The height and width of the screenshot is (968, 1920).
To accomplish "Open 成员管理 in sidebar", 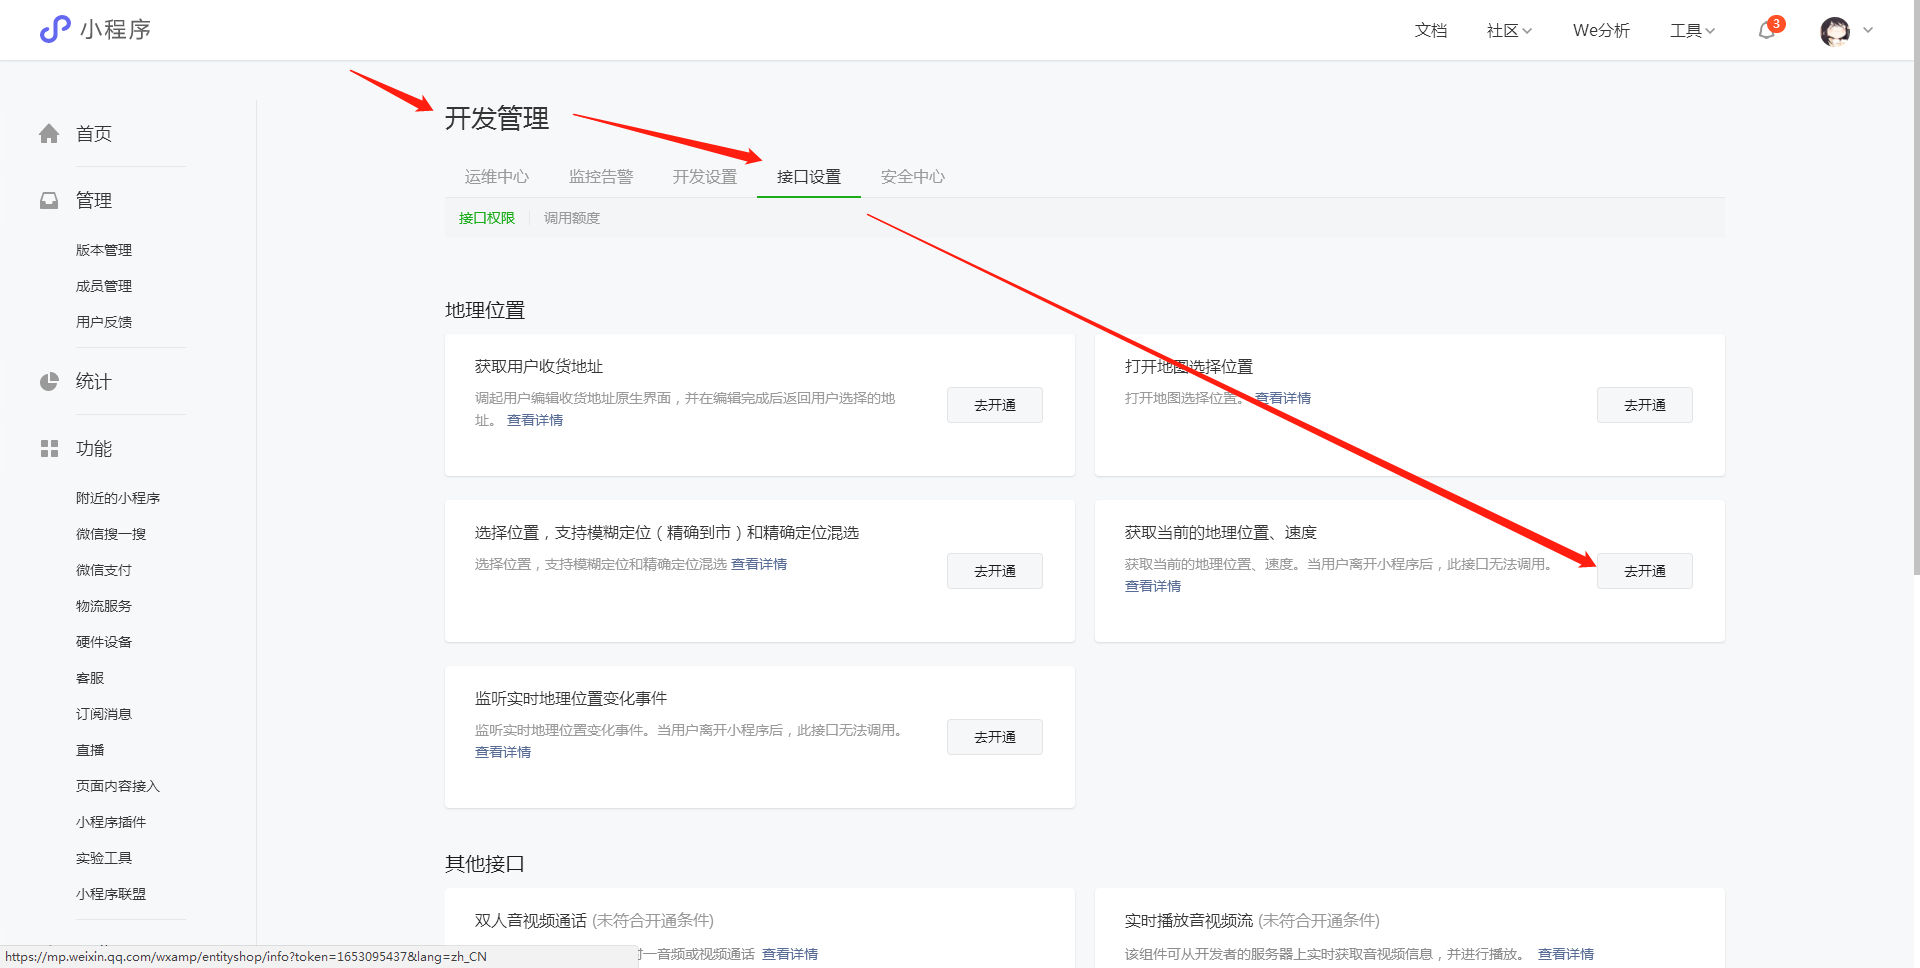I will tap(104, 286).
